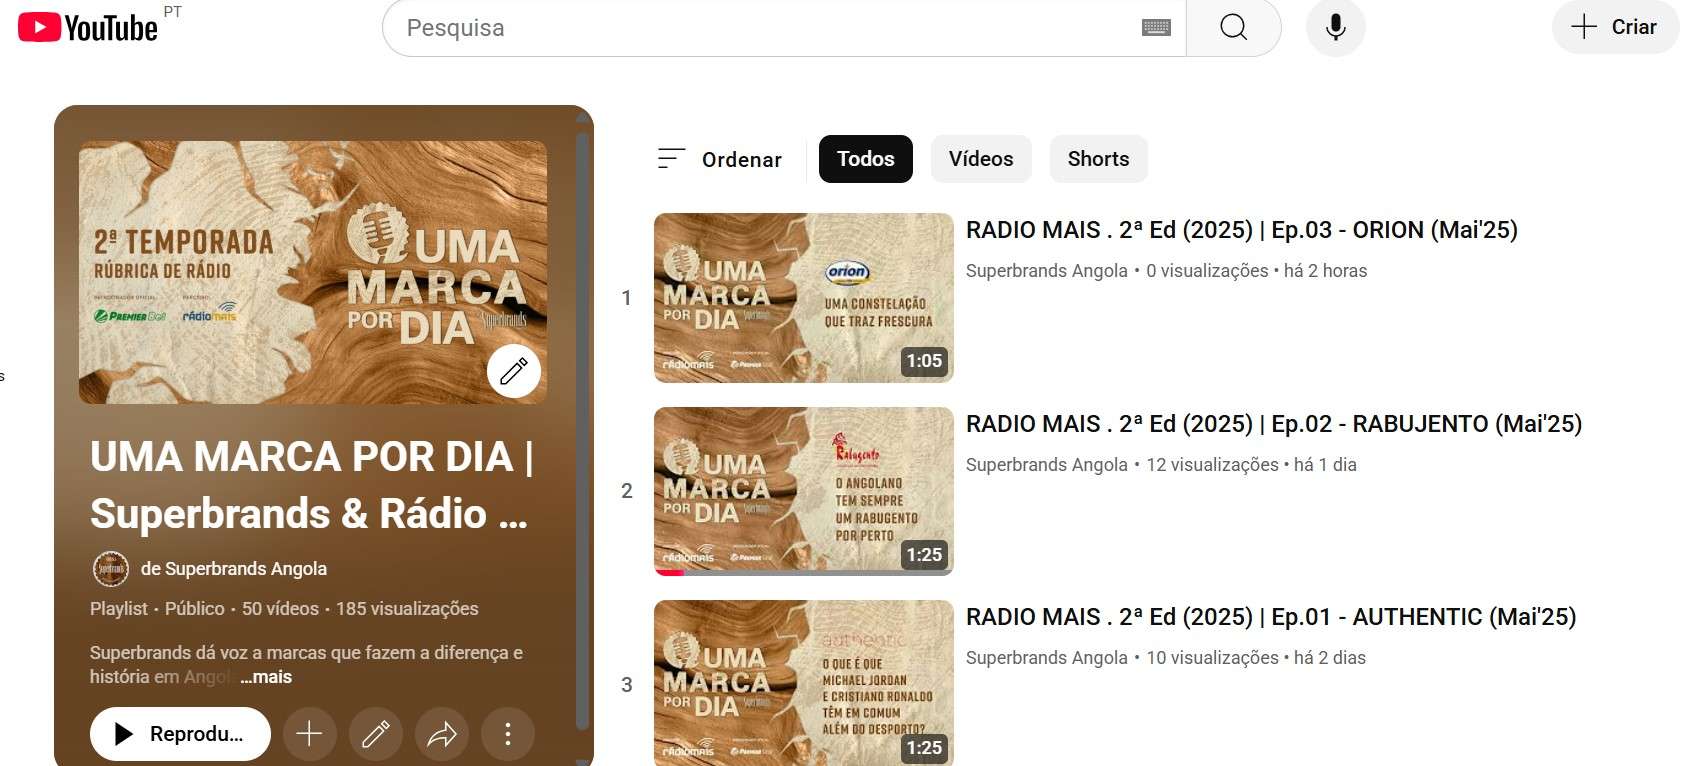Image resolution: width=1681 pixels, height=766 pixels.
Task: Share the playlist with arrow icon
Action: [x=441, y=734]
